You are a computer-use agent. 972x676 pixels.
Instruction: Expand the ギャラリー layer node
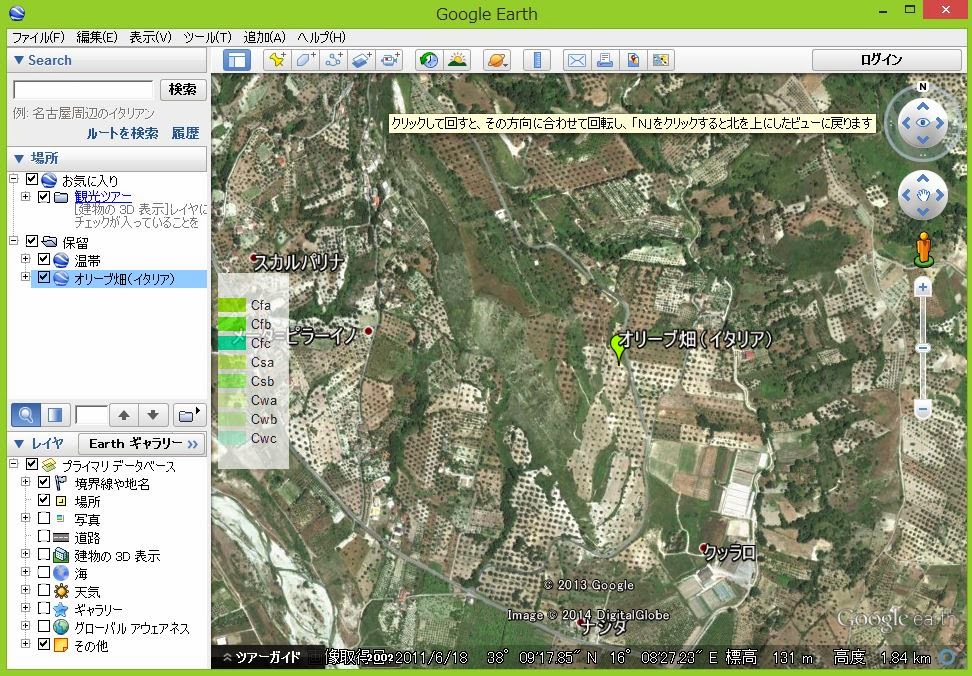[x=25, y=608]
